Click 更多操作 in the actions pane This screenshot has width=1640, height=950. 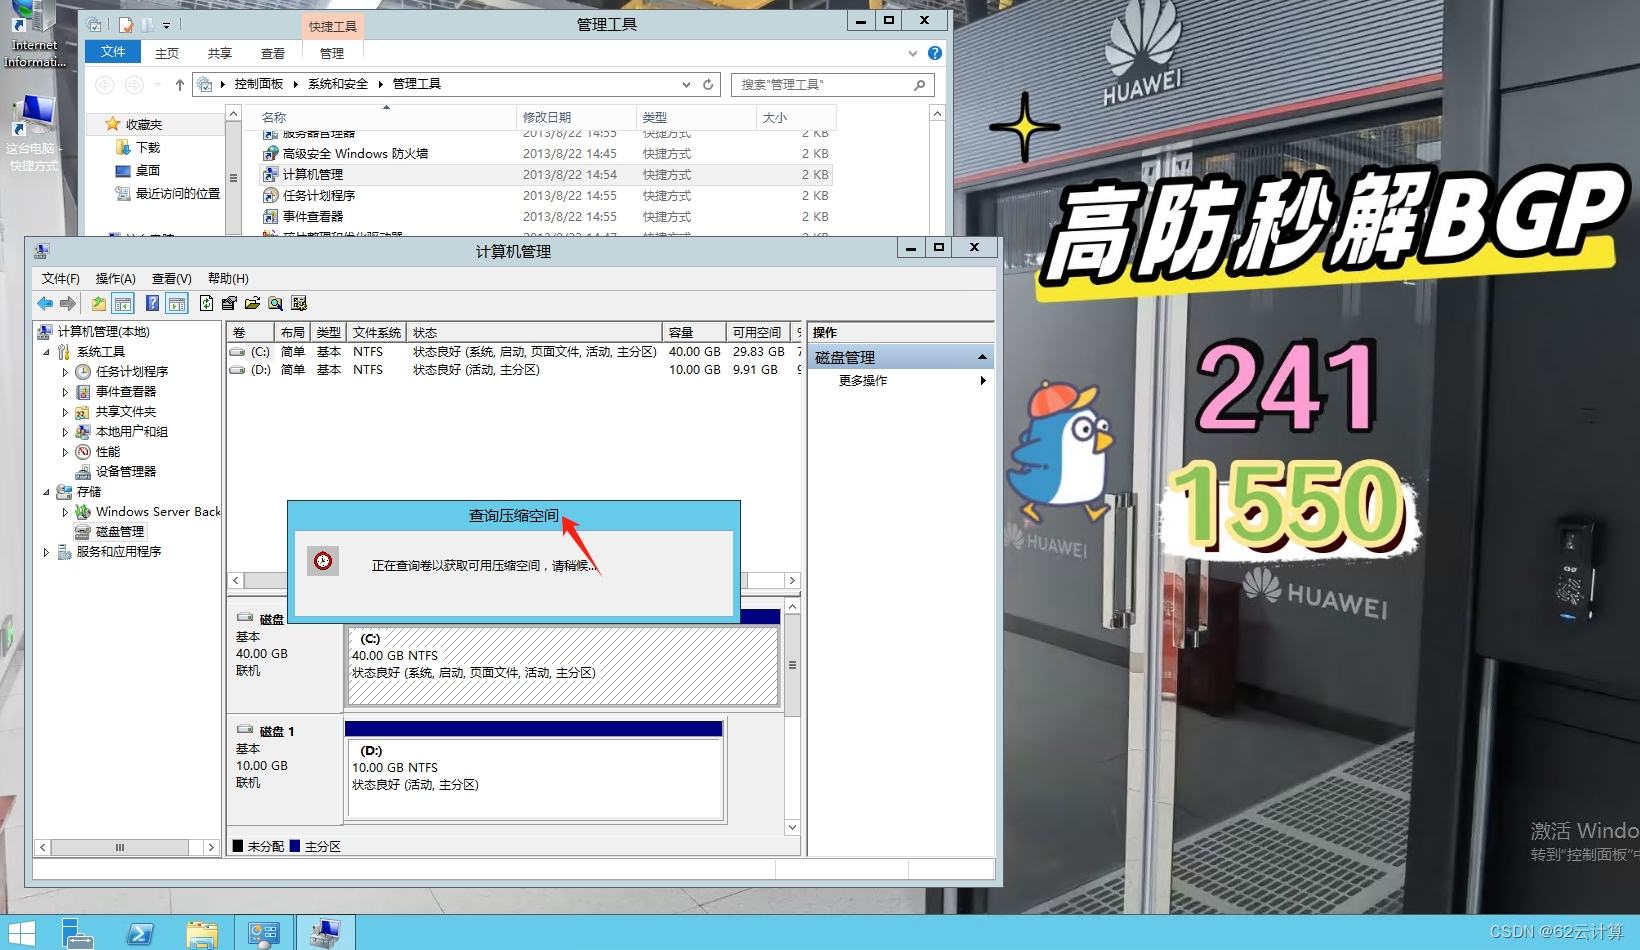(x=863, y=381)
